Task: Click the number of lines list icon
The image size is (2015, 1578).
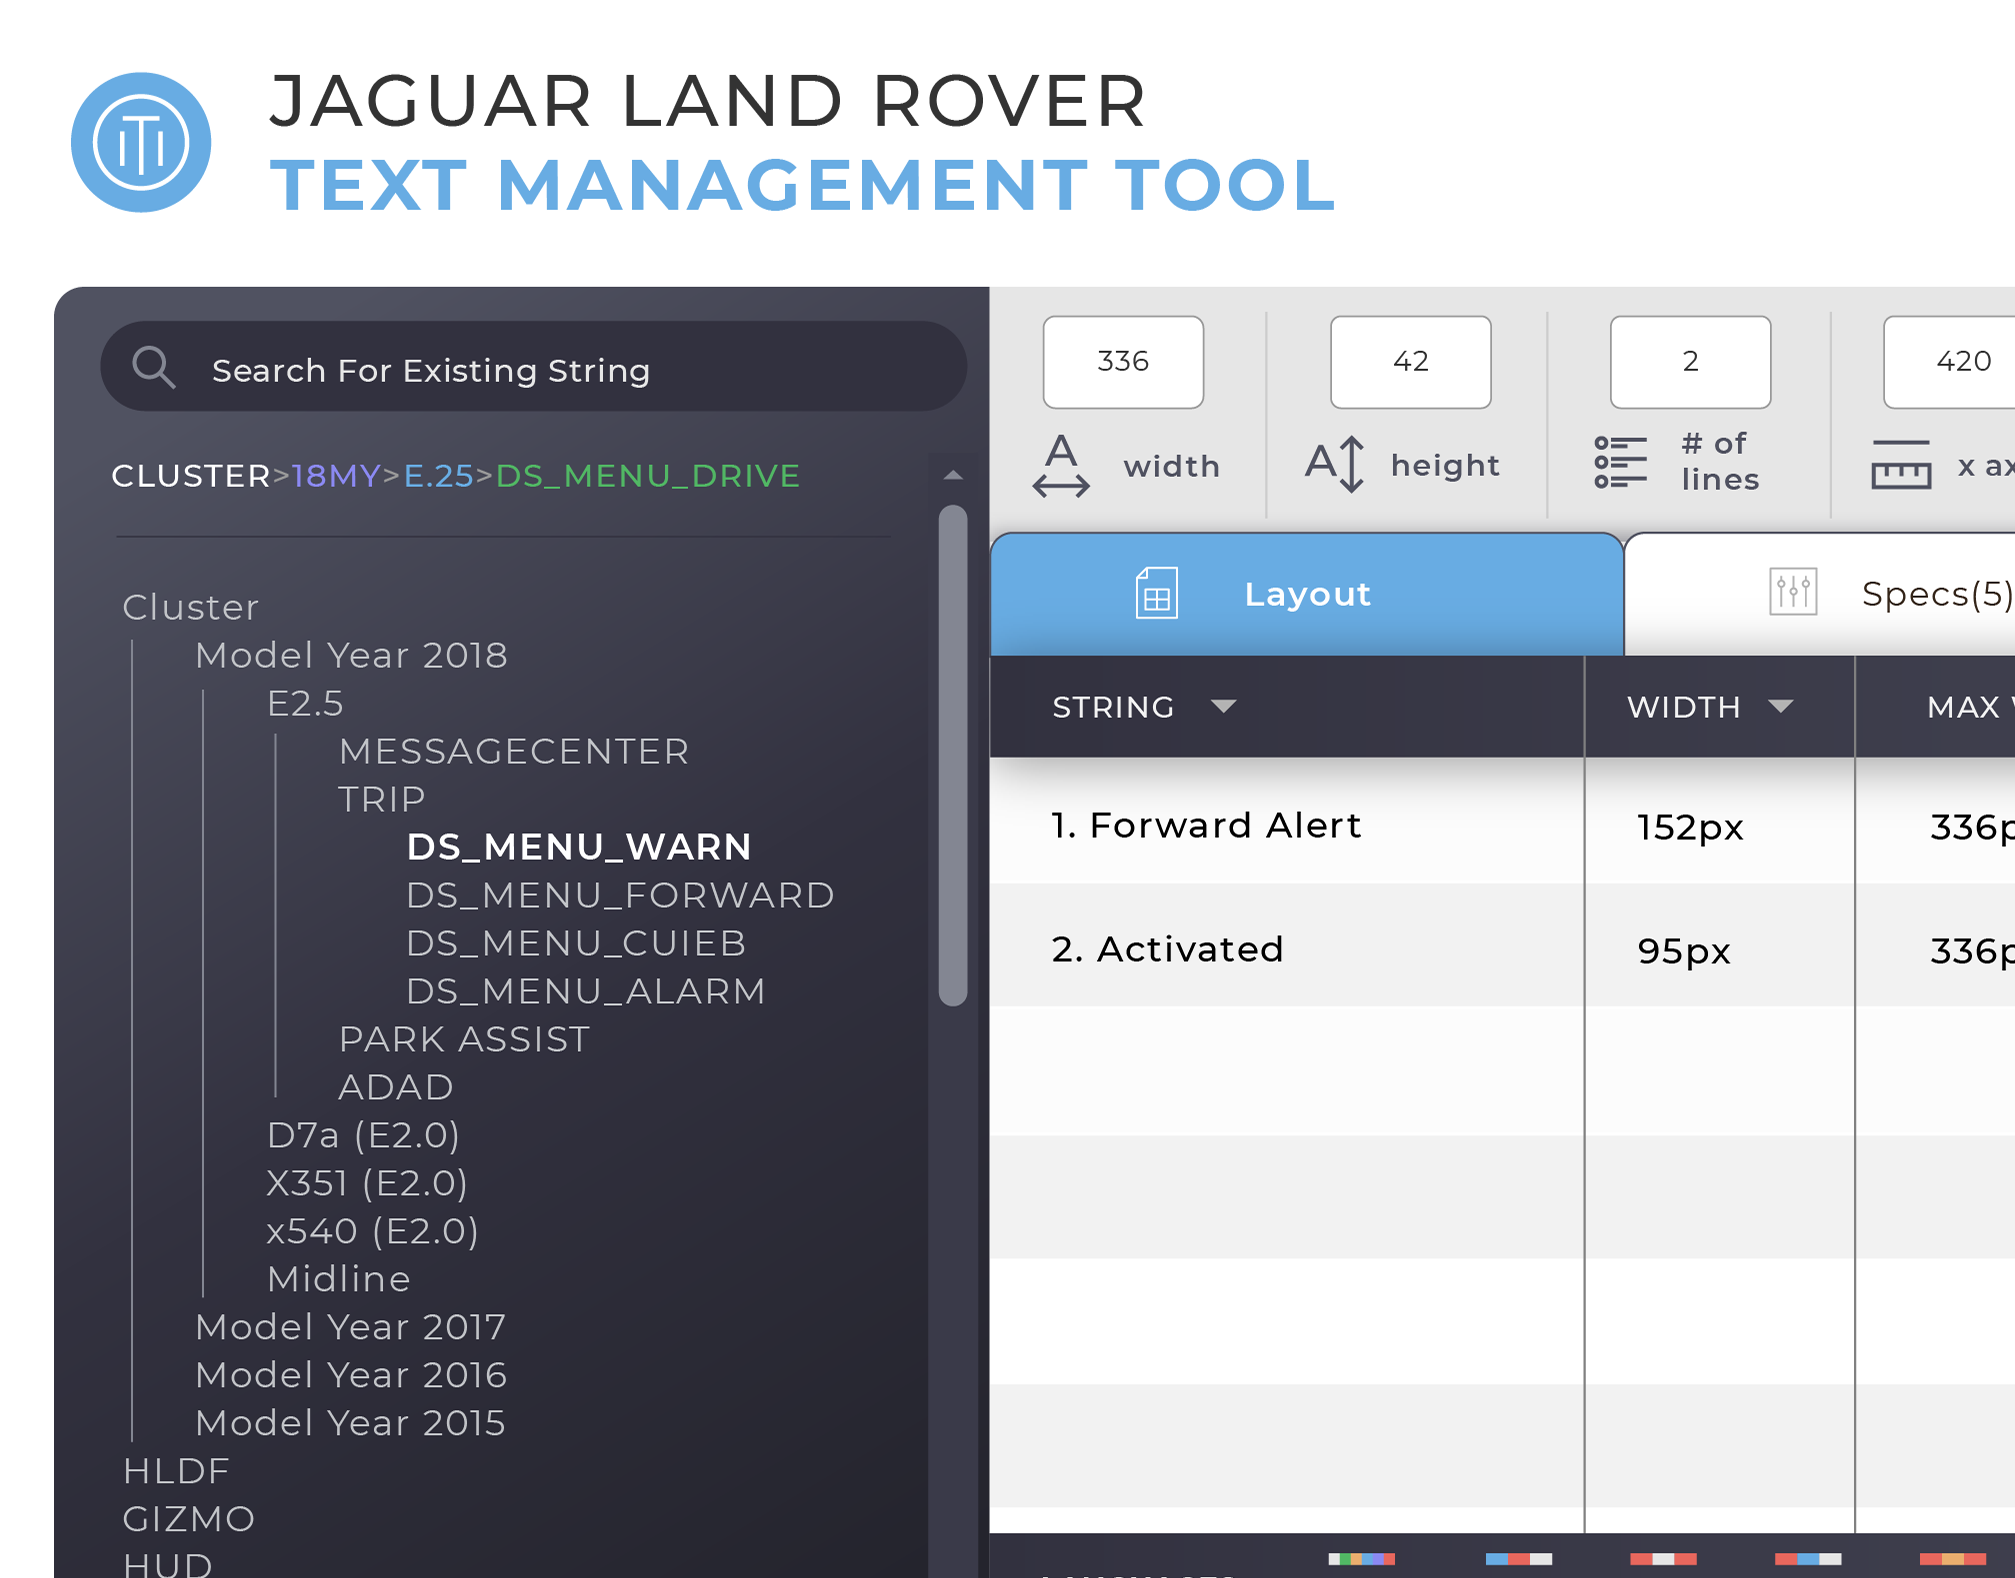Action: tap(1621, 462)
